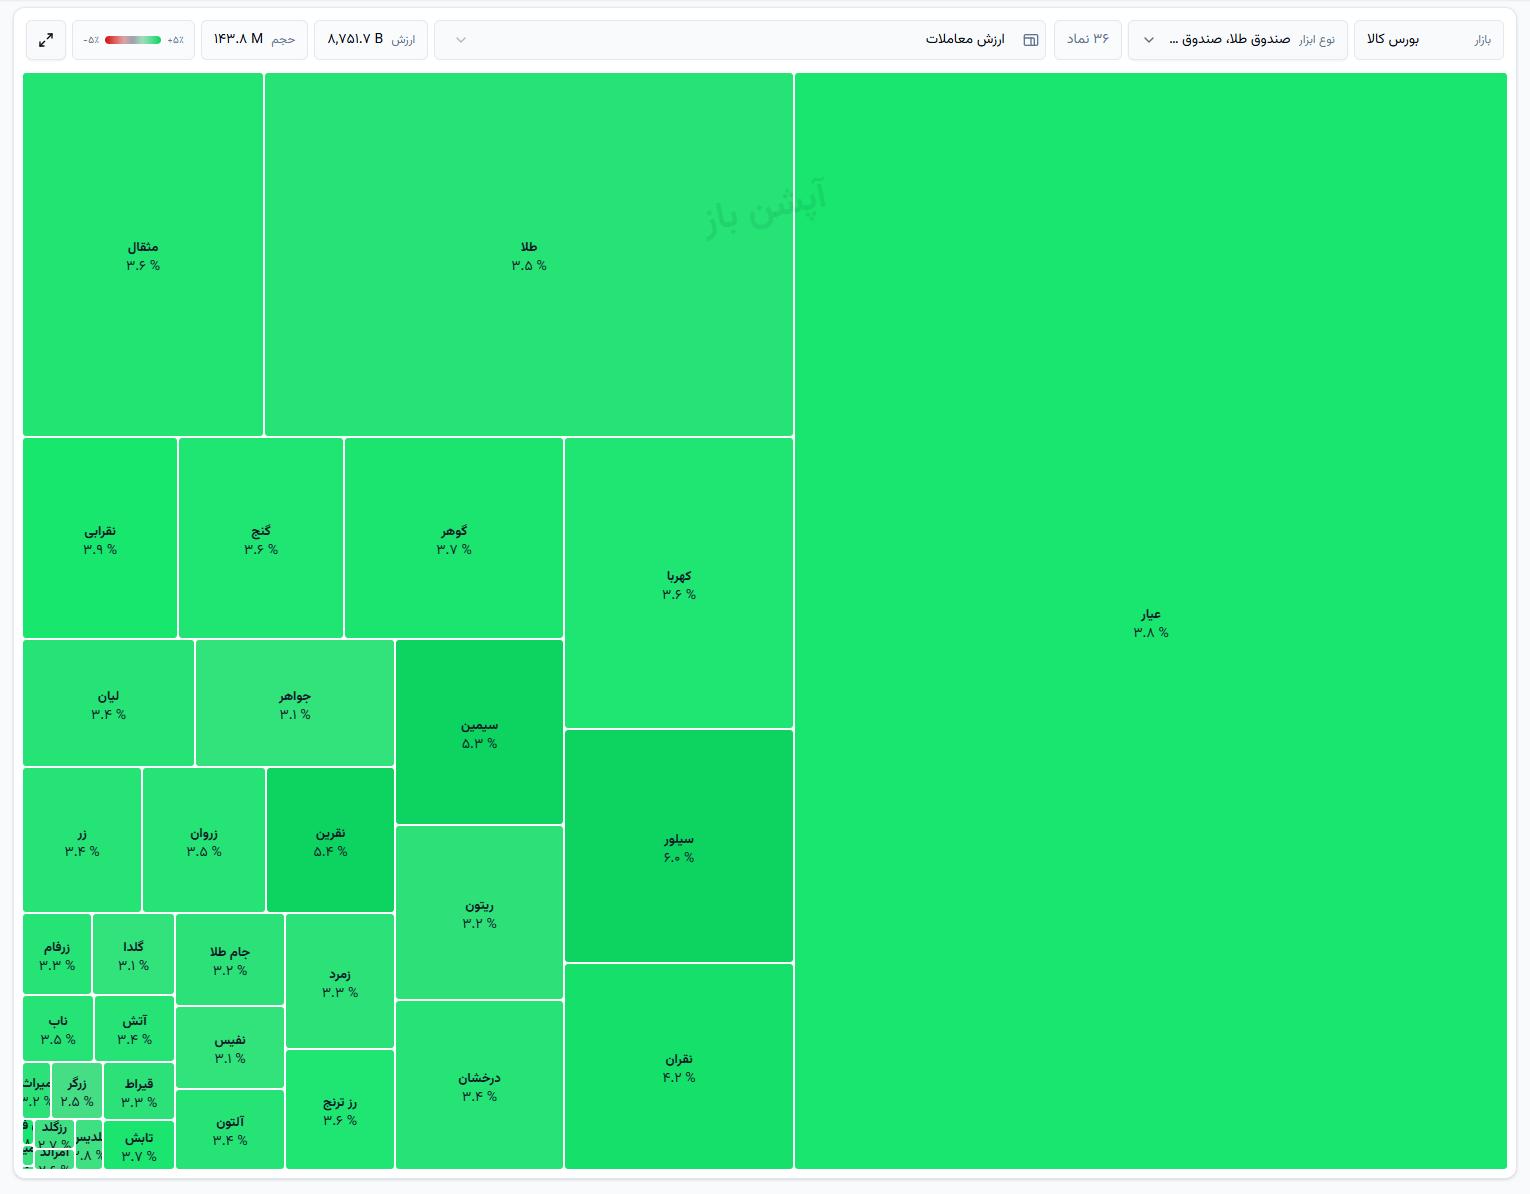Click the ۳۶ نماد symbol count badge
Viewport: 1530px width, 1194px height.
(1088, 40)
